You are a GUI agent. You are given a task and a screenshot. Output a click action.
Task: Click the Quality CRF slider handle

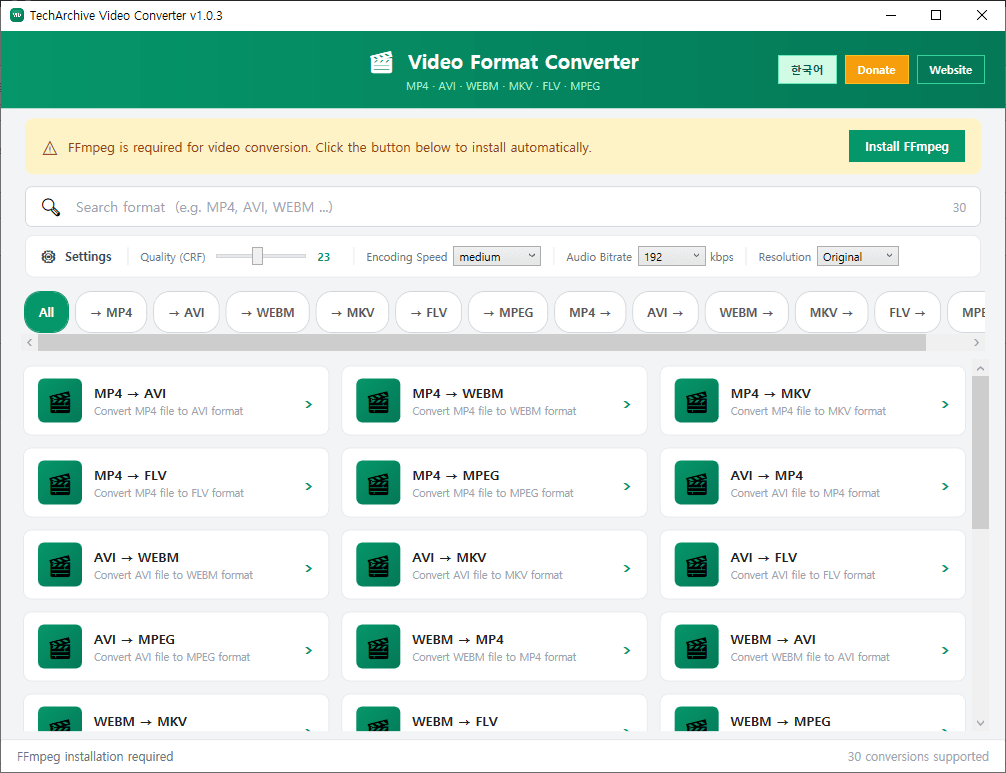click(257, 257)
